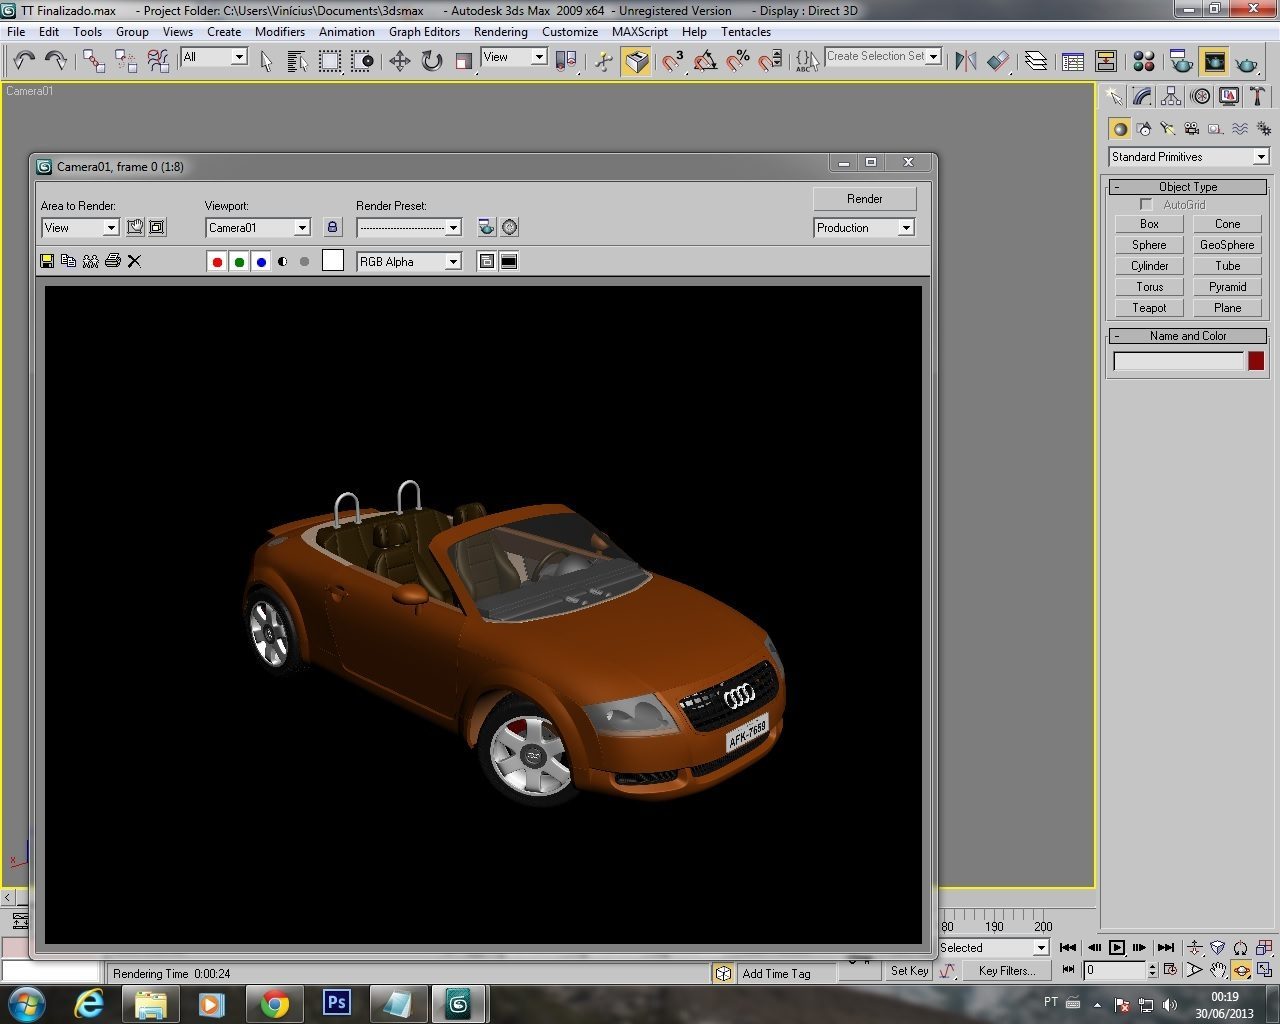Open the Rendering menu
Screen dimensions: 1280x1024
click(500, 32)
